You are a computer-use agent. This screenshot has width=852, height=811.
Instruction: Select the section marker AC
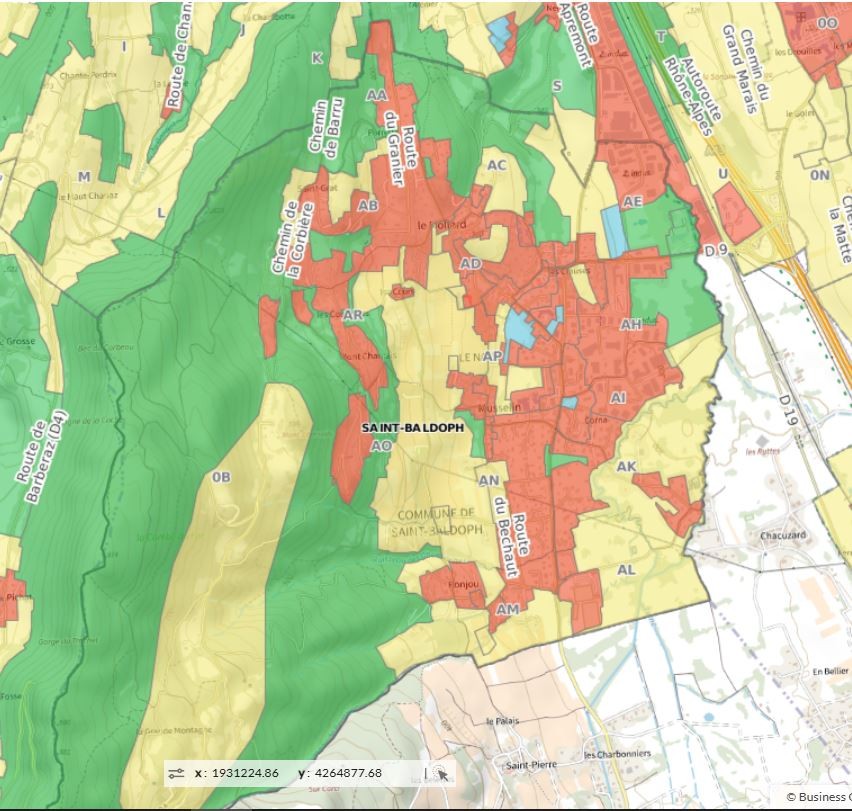[x=496, y=165]
